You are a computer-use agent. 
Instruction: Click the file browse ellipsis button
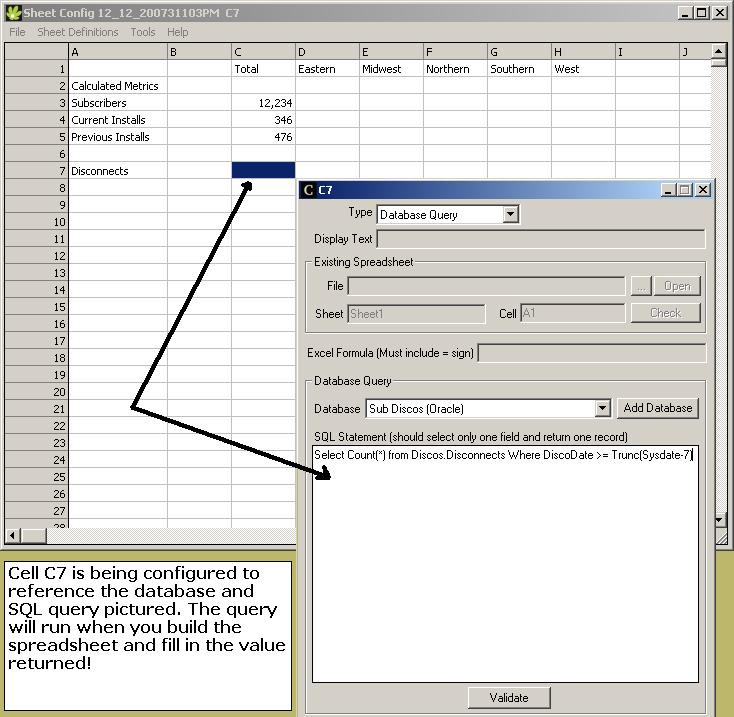(x=641, y=286)
